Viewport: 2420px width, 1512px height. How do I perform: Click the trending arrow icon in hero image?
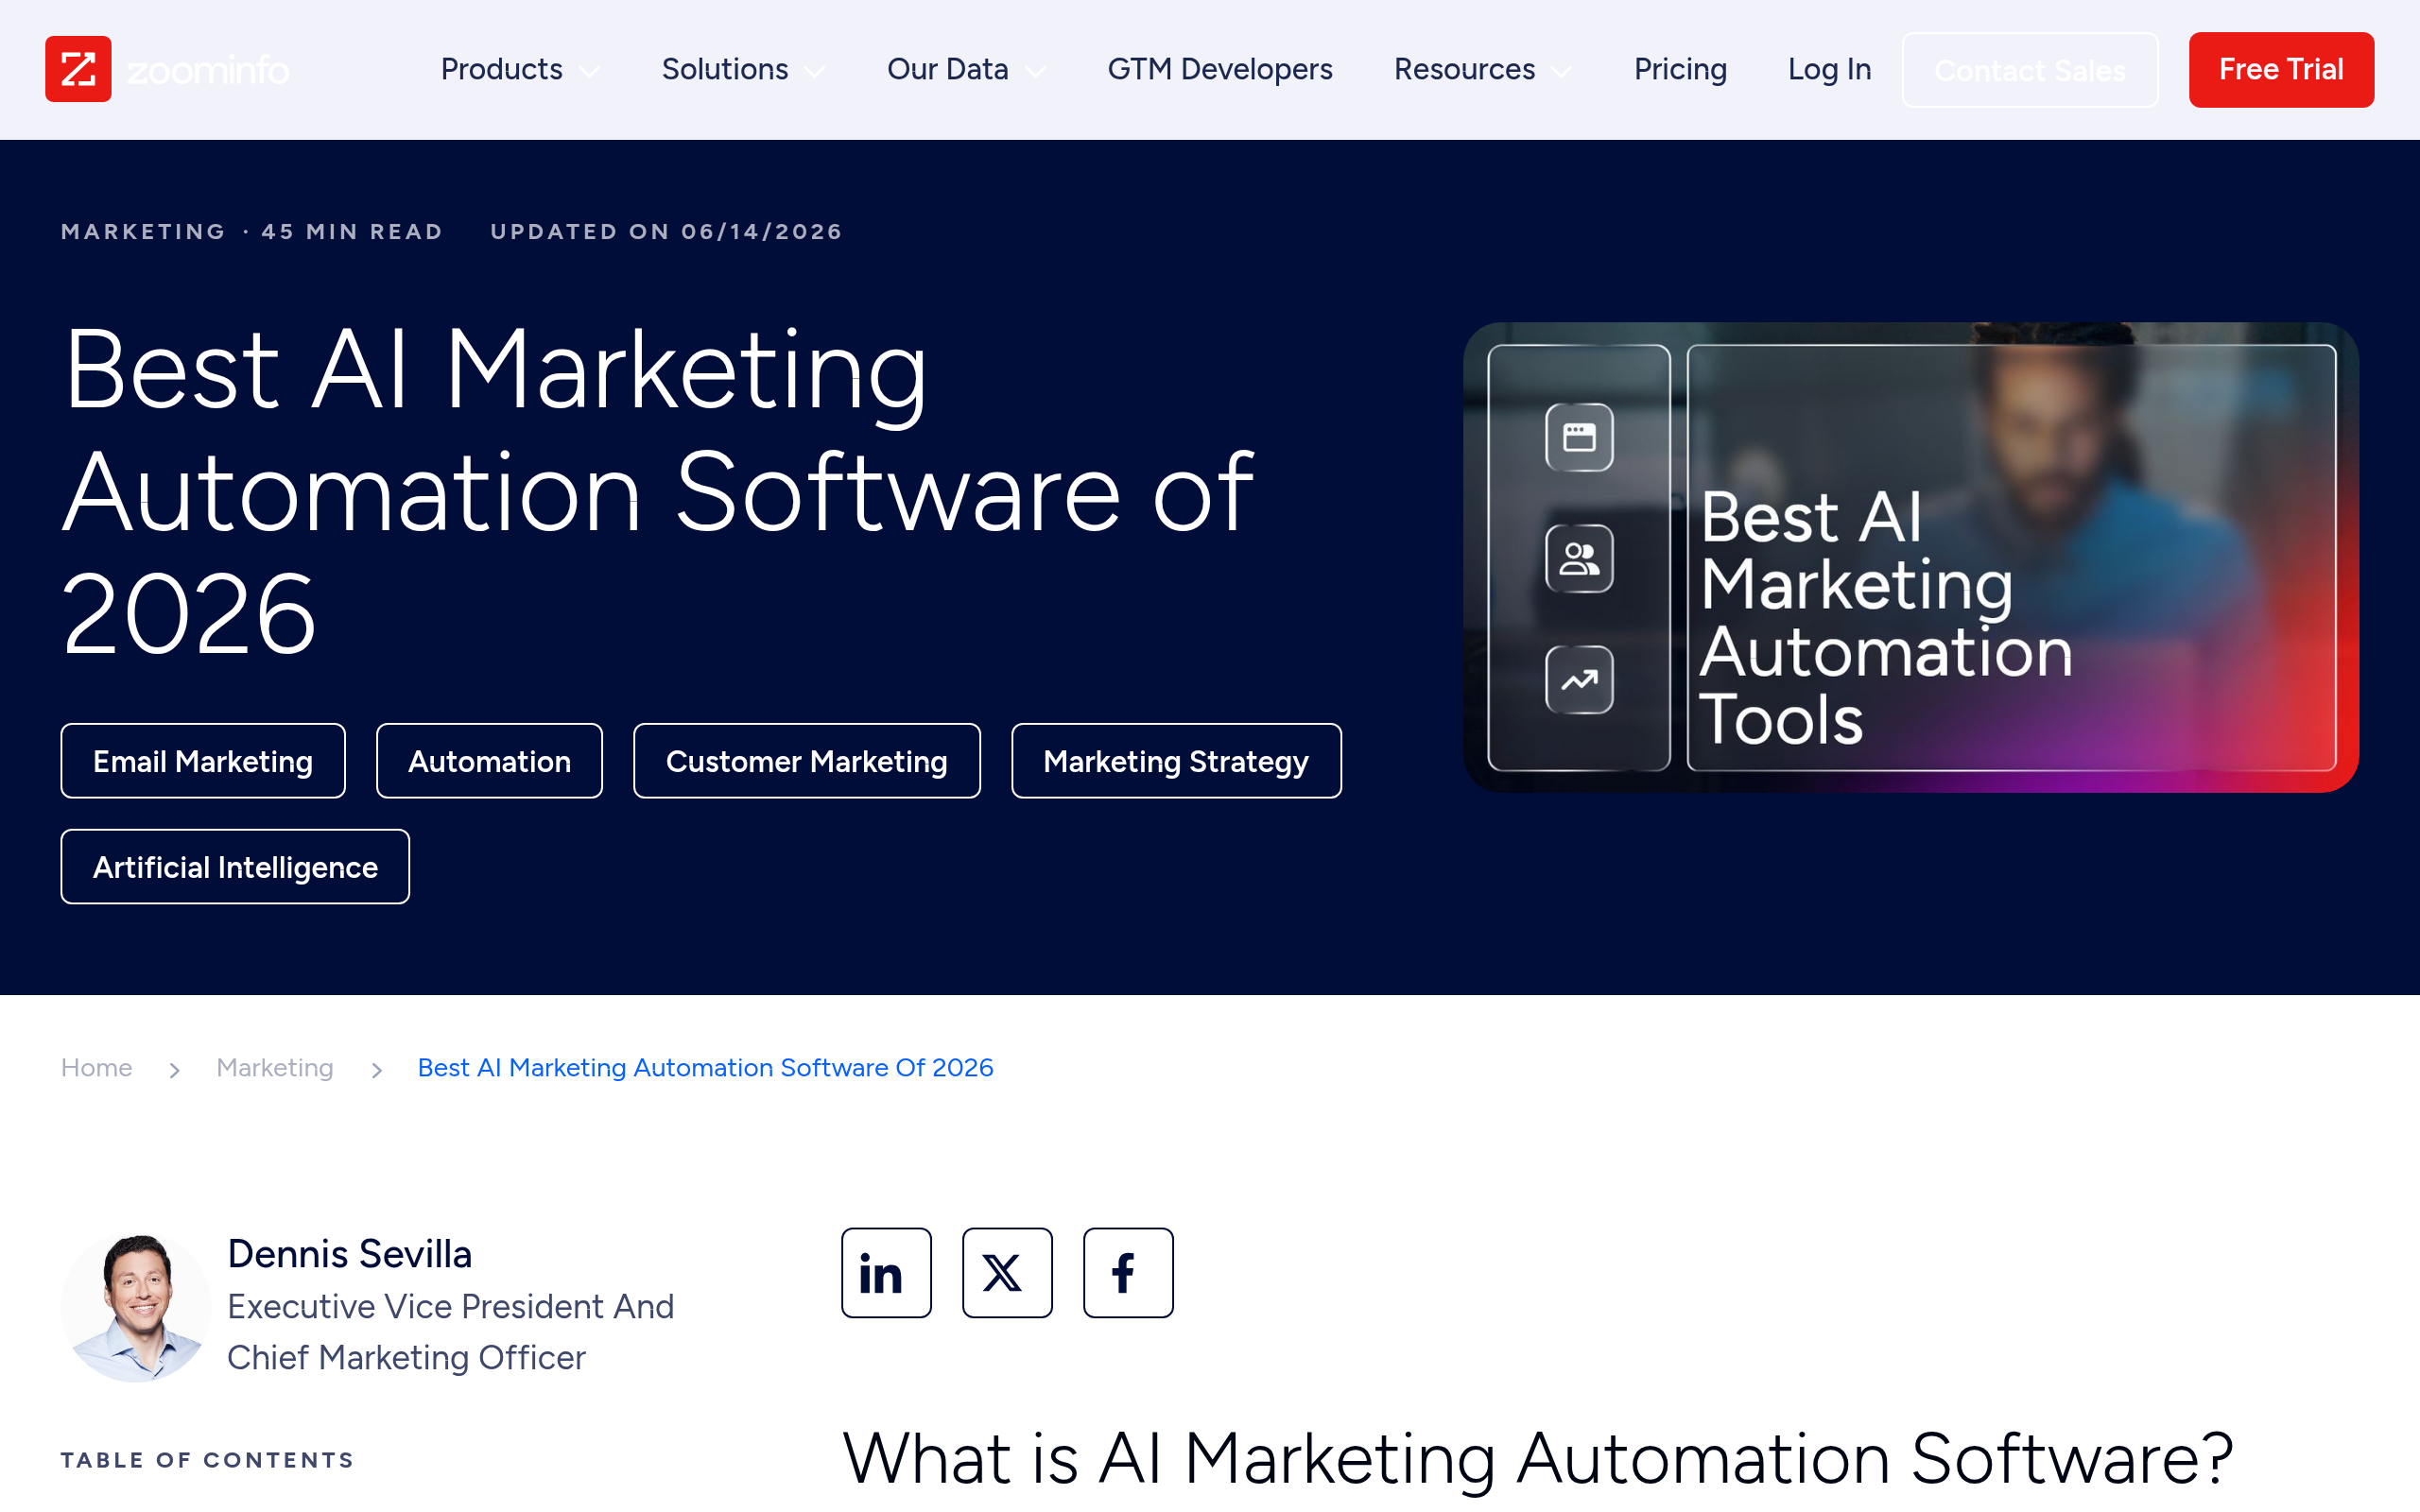pos(1579,680)
